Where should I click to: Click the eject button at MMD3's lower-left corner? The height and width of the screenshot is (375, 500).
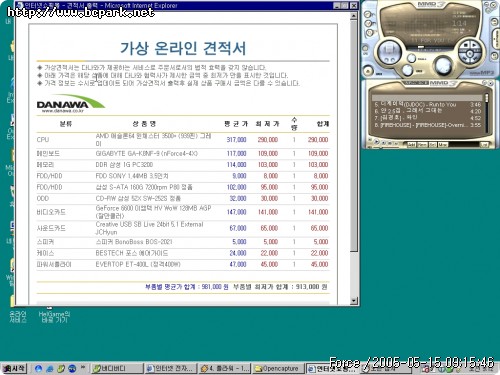pos(368,71)
